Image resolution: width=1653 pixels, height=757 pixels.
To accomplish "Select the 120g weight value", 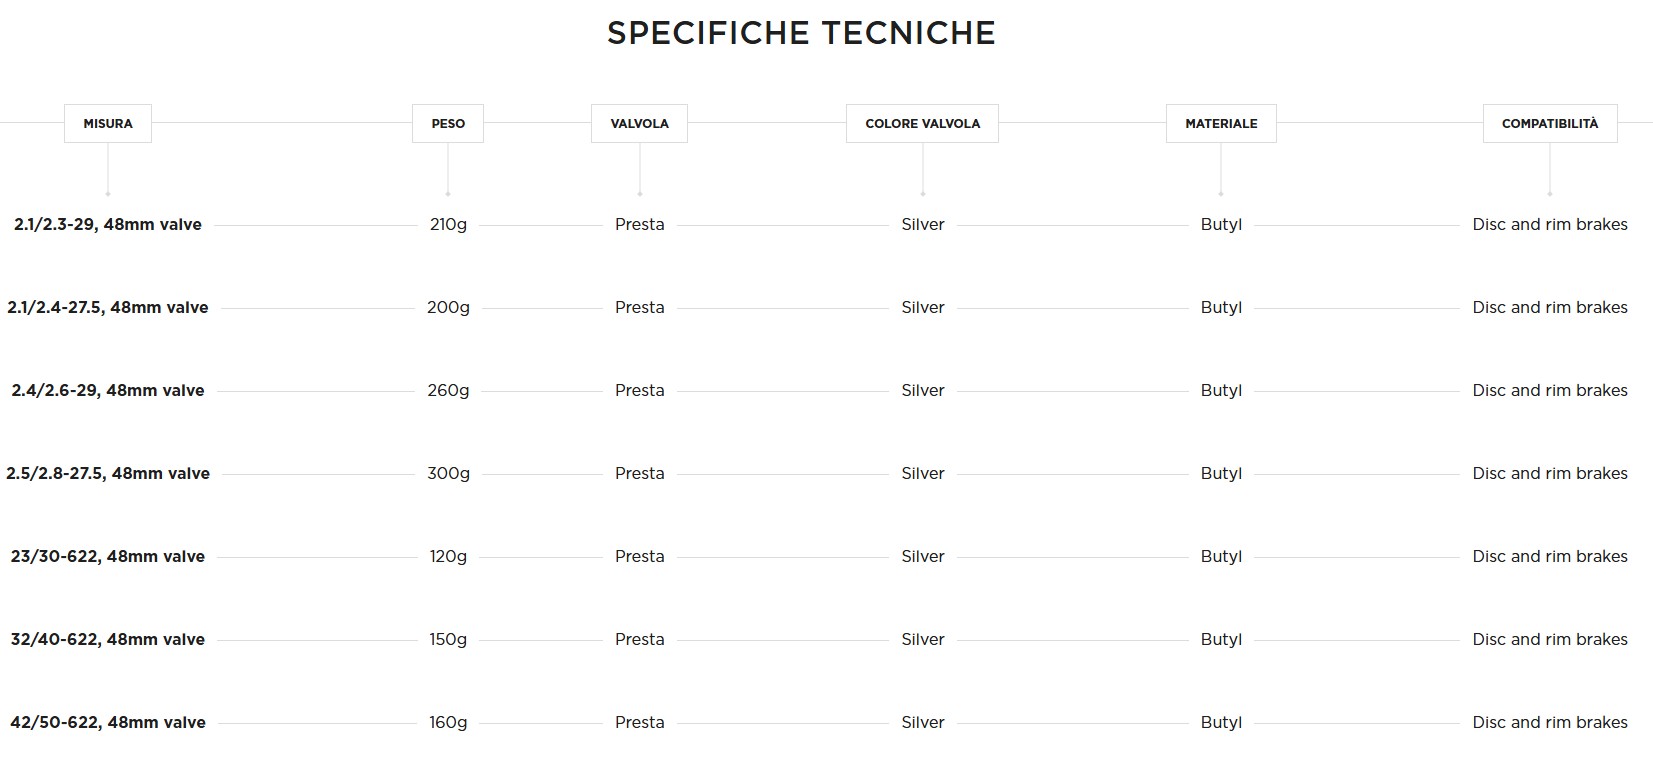I will pyautogui.click(x=448, y=557).
